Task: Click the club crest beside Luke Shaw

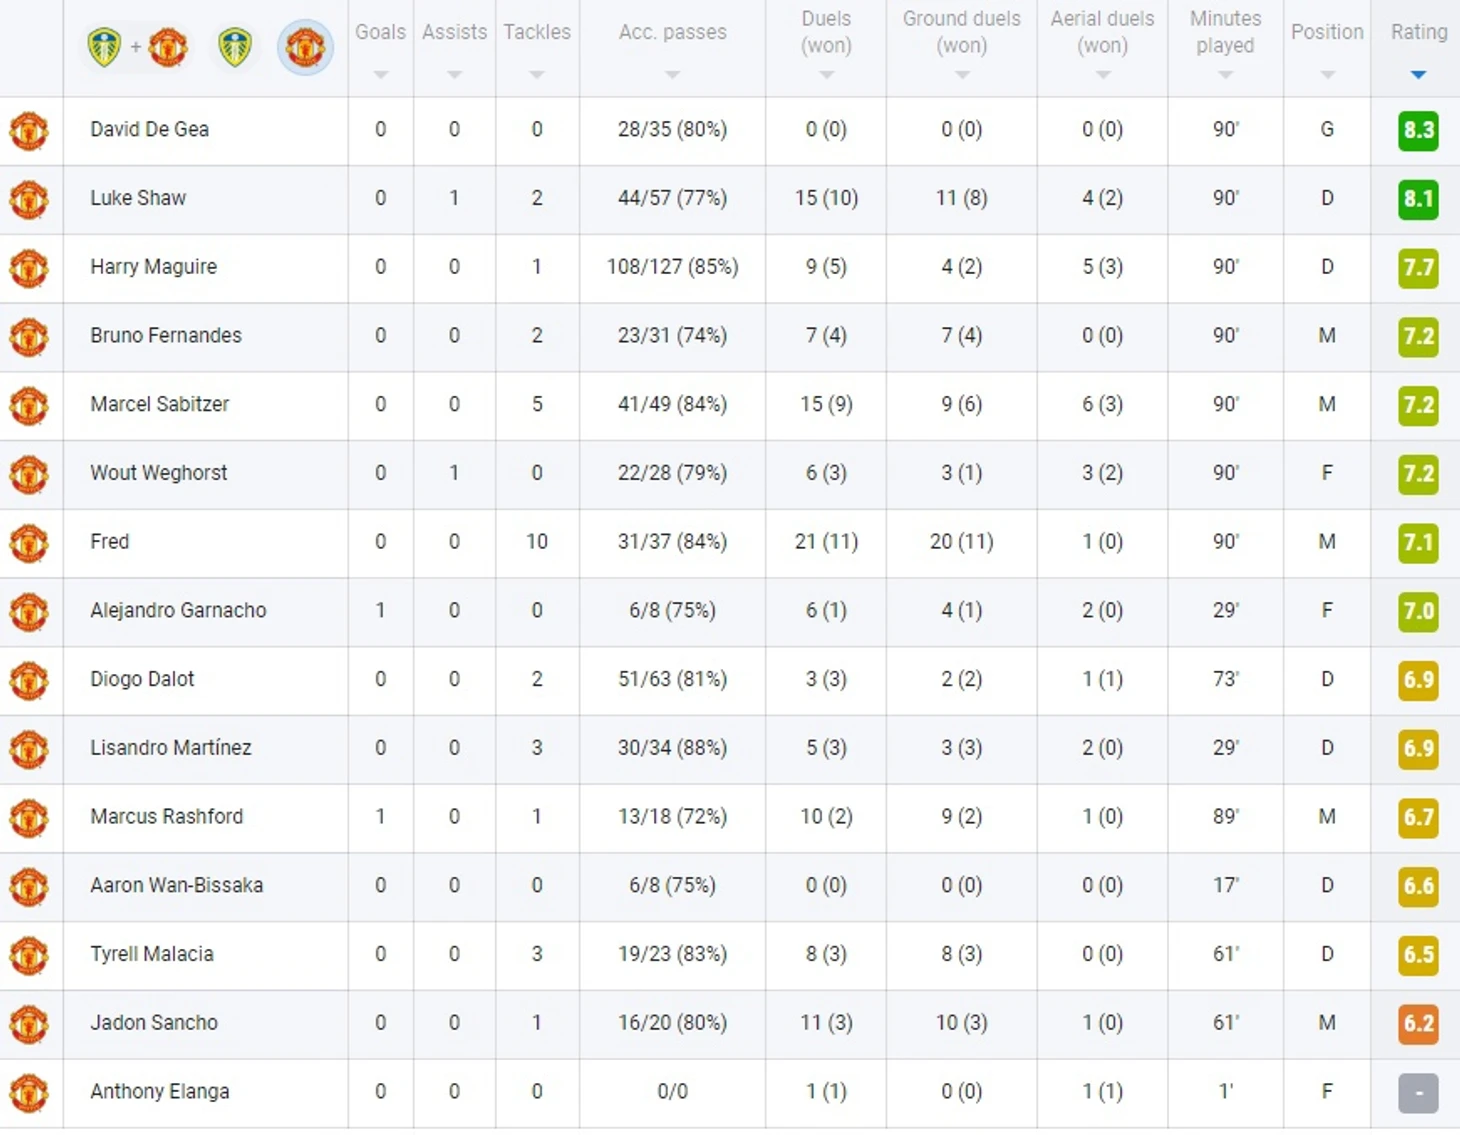Action: [29, 200]
